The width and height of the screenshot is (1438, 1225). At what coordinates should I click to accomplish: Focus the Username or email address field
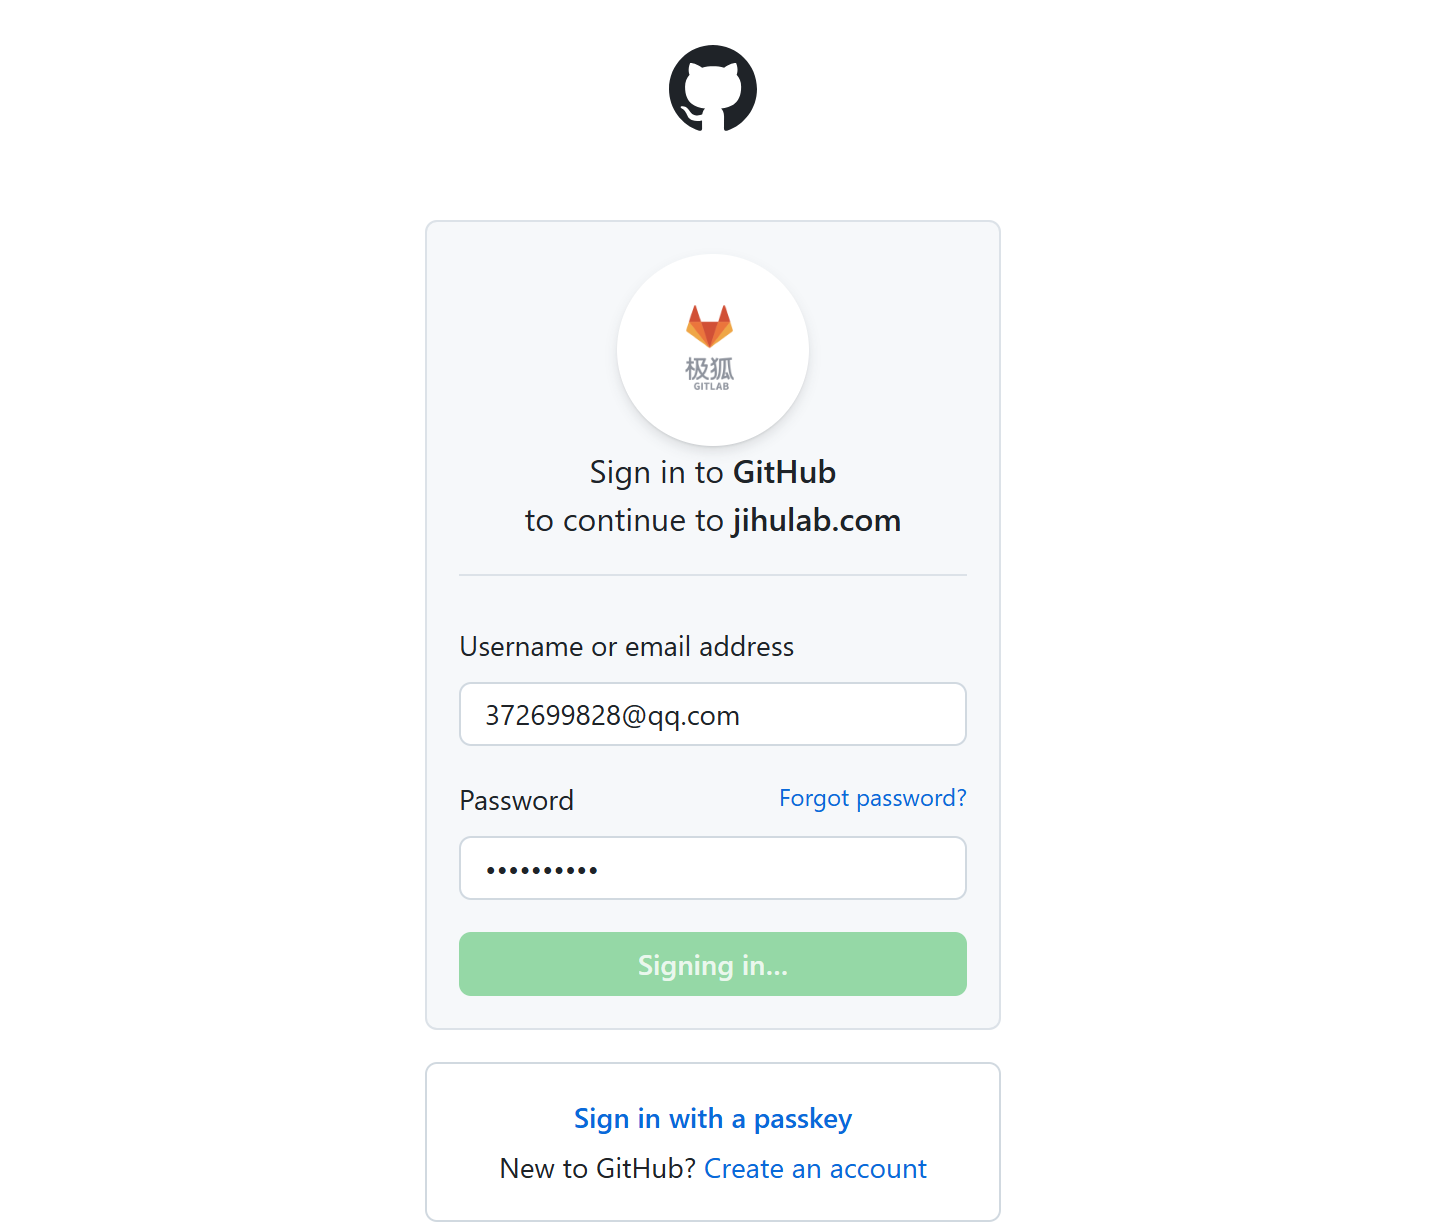pyautogui.click(x=712, y=714)
